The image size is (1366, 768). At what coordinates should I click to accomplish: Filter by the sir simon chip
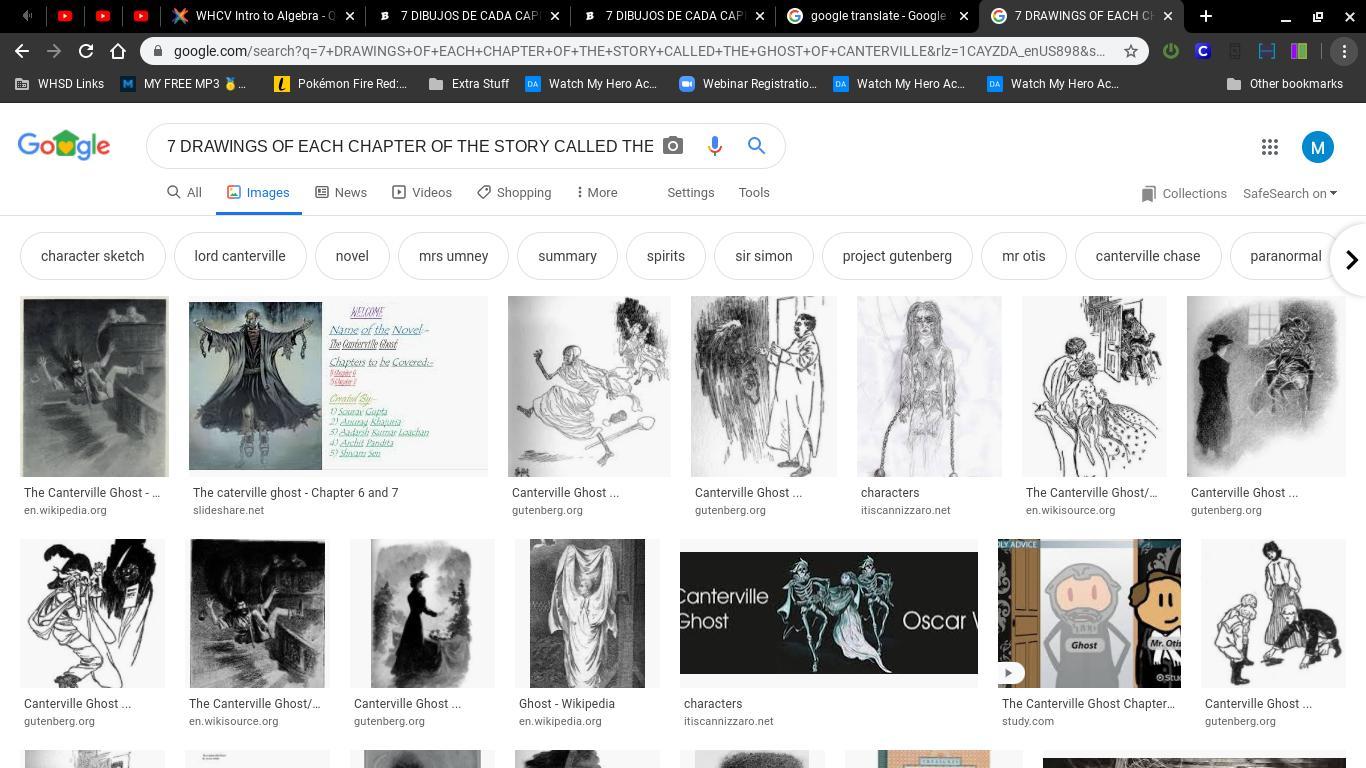coord(764,256)
